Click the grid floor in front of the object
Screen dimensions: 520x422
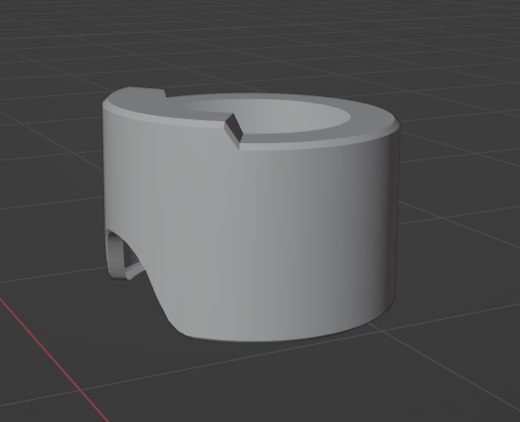(267, 383)
